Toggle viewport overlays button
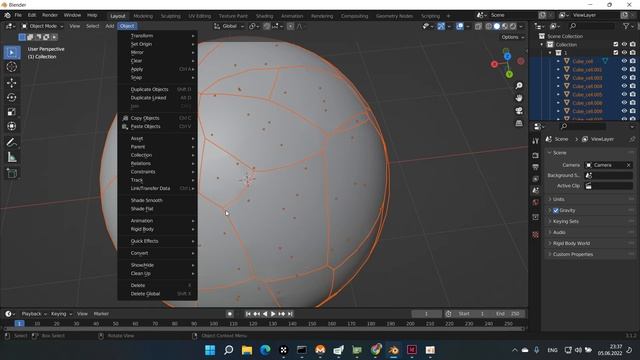Viewport: 640px width, 360px height. click(x=460, y=26)
